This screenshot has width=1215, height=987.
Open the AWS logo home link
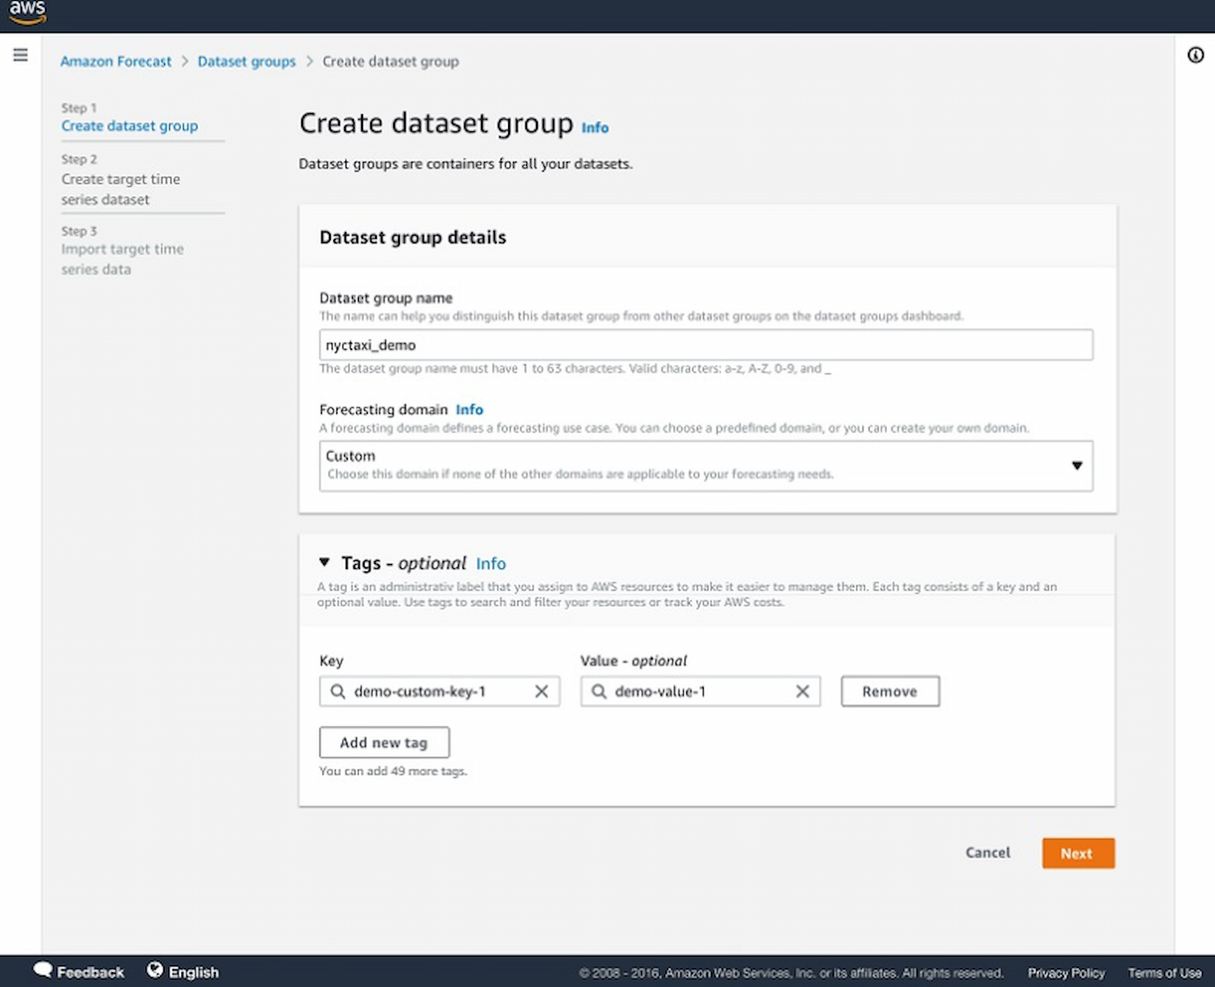(27, 13)
